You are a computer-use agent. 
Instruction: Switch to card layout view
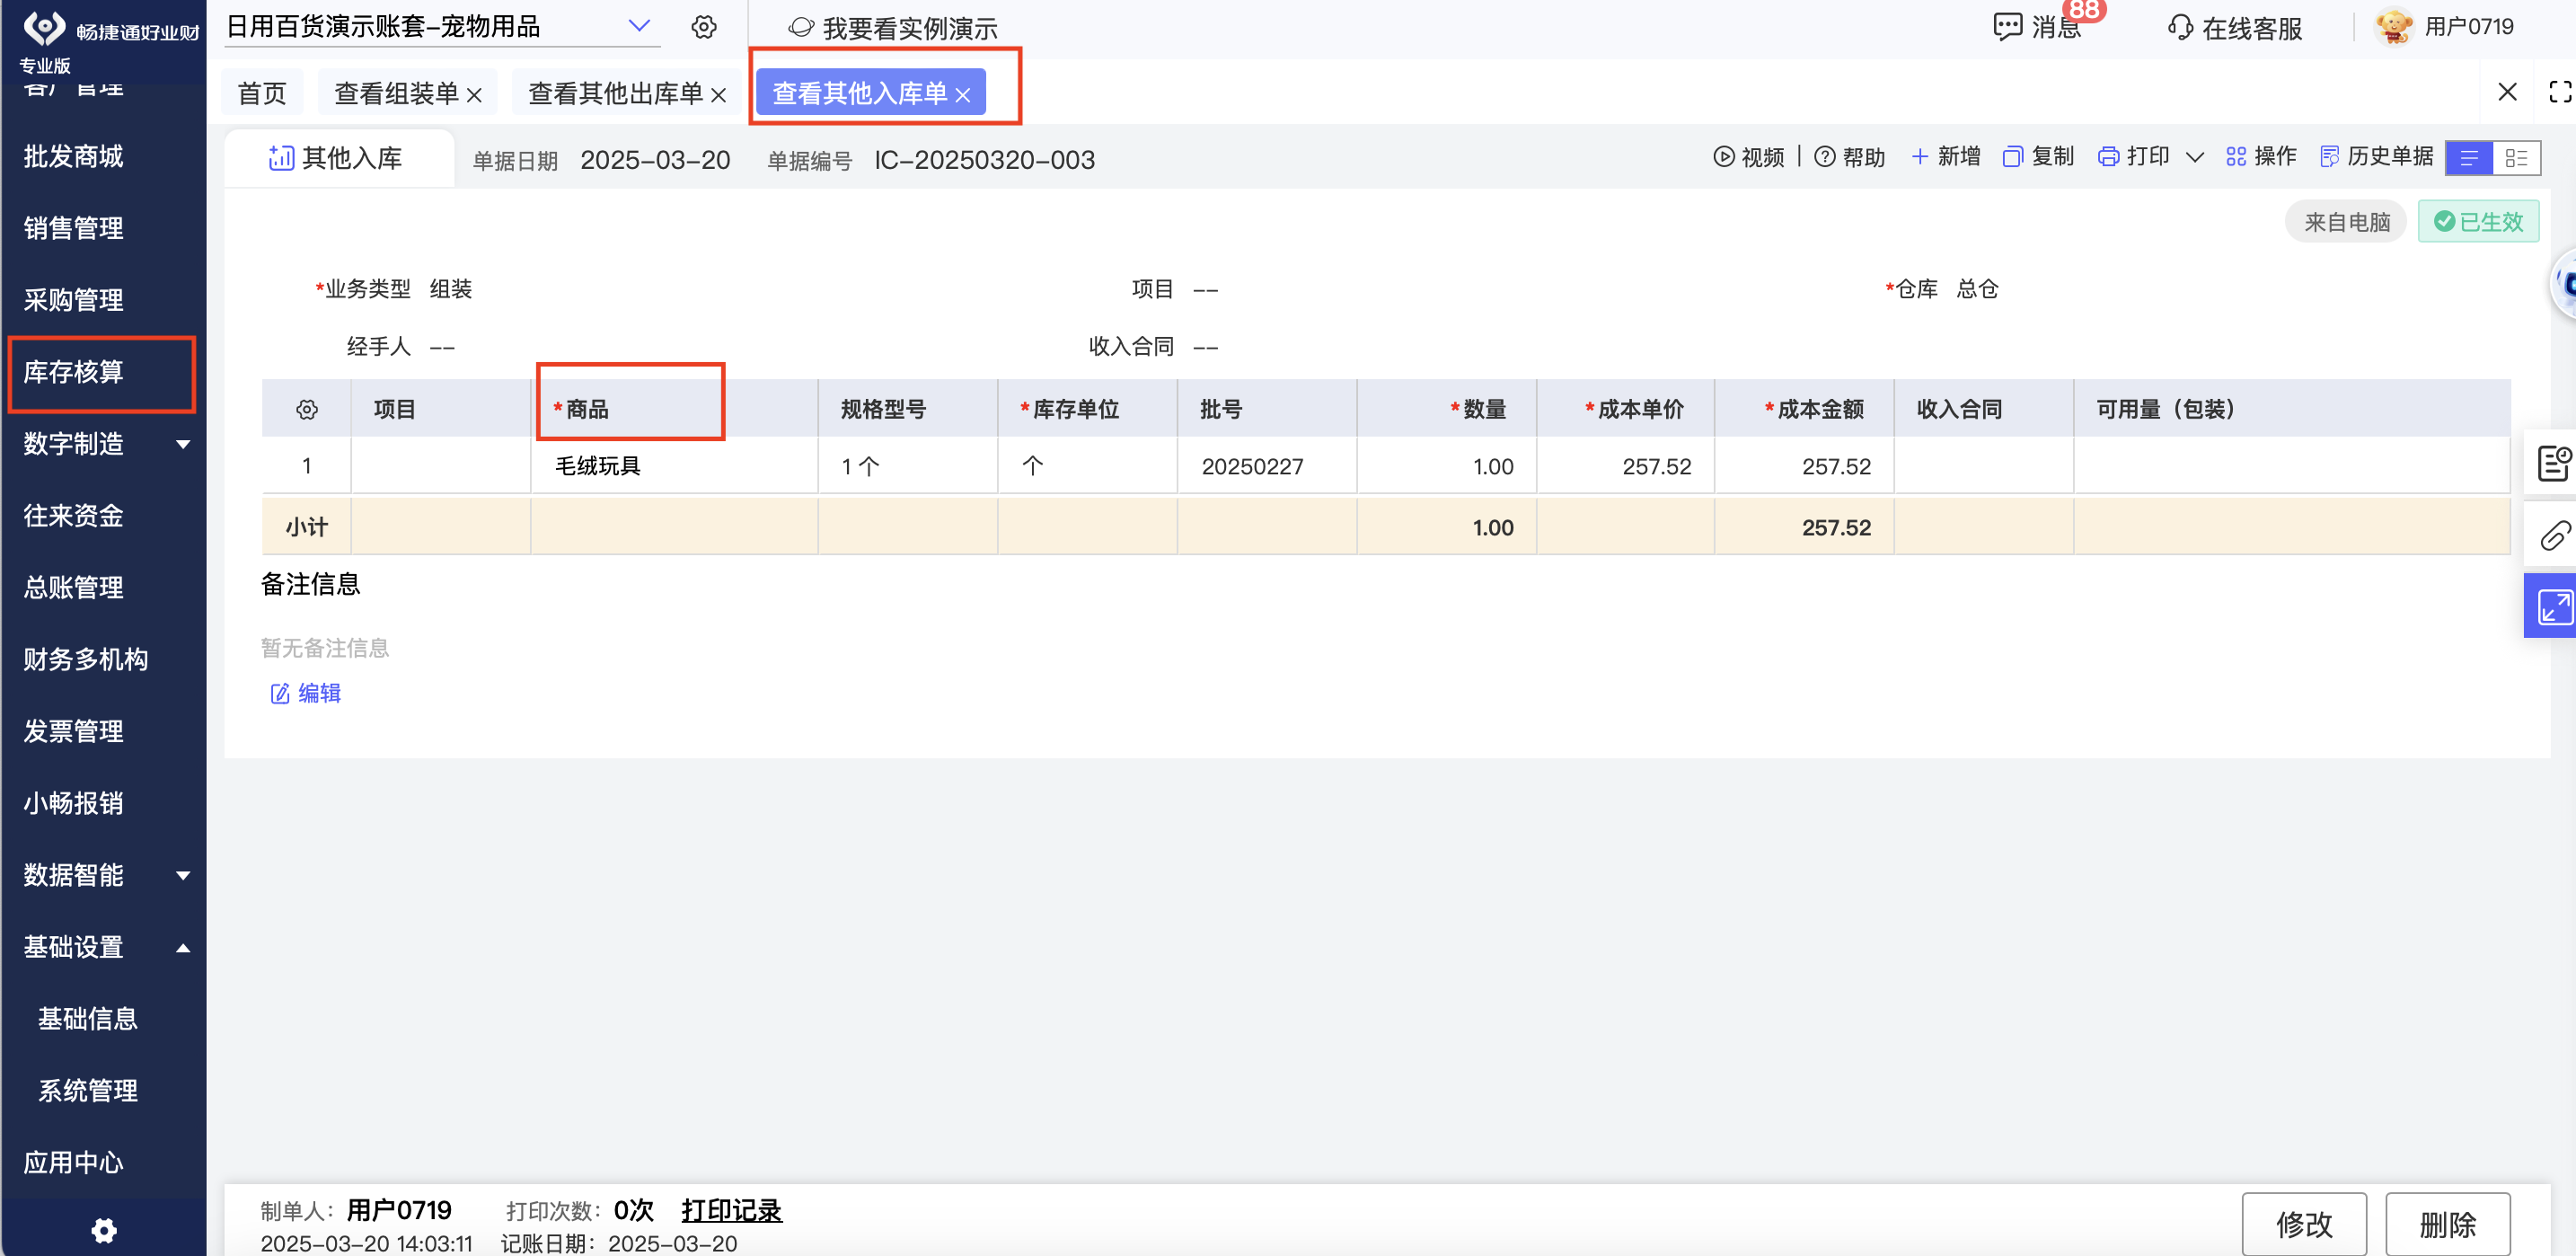click(x=2516, y=158)
